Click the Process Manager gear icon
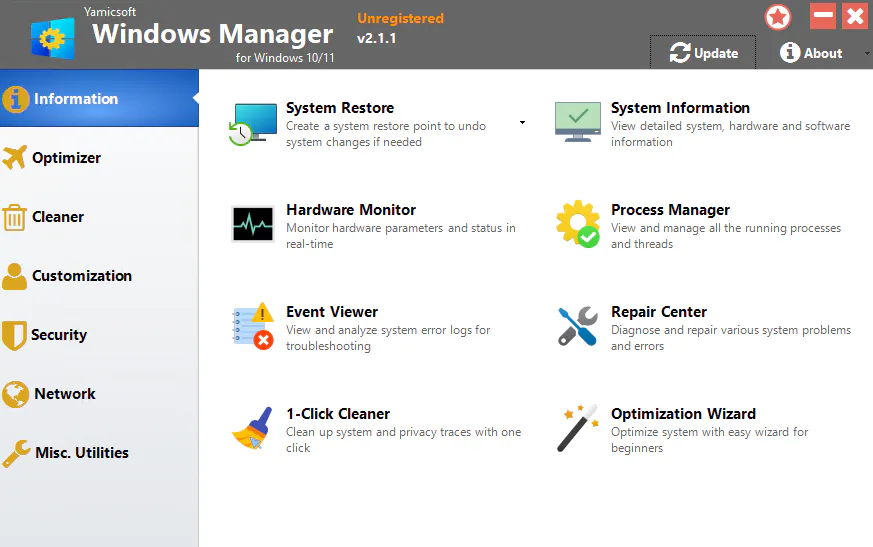 click(x=578, y=224)
